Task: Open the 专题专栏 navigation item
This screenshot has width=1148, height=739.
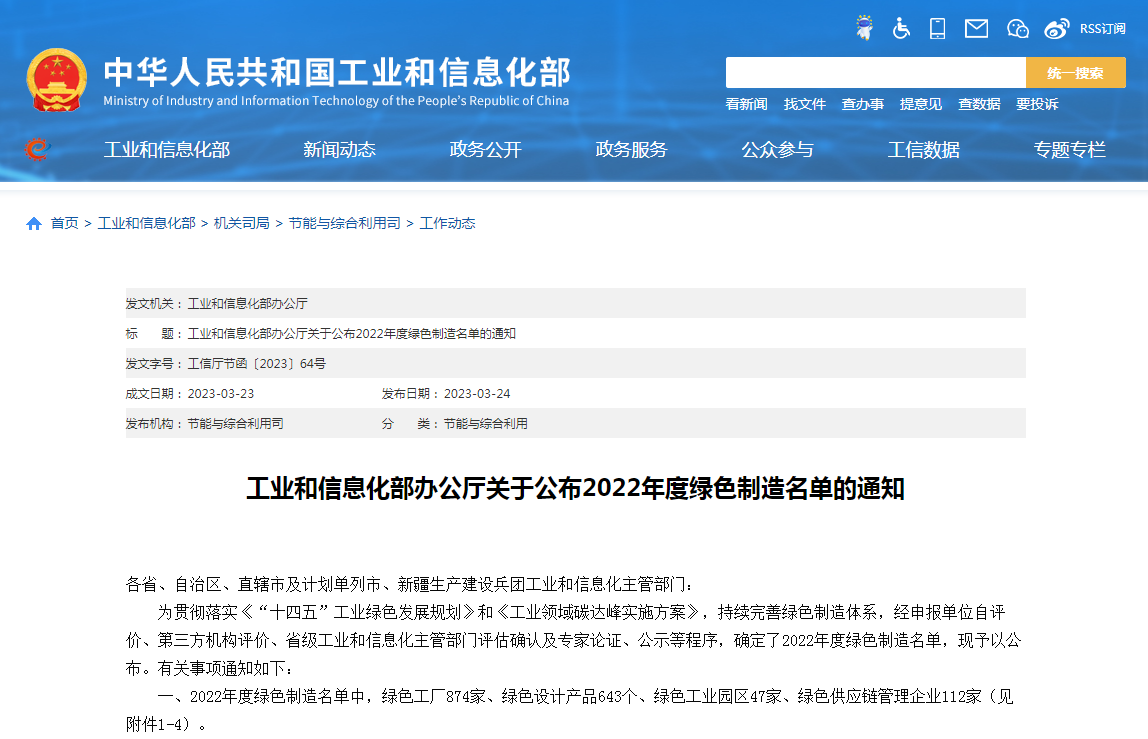Action: click(x=1070, y=150)
